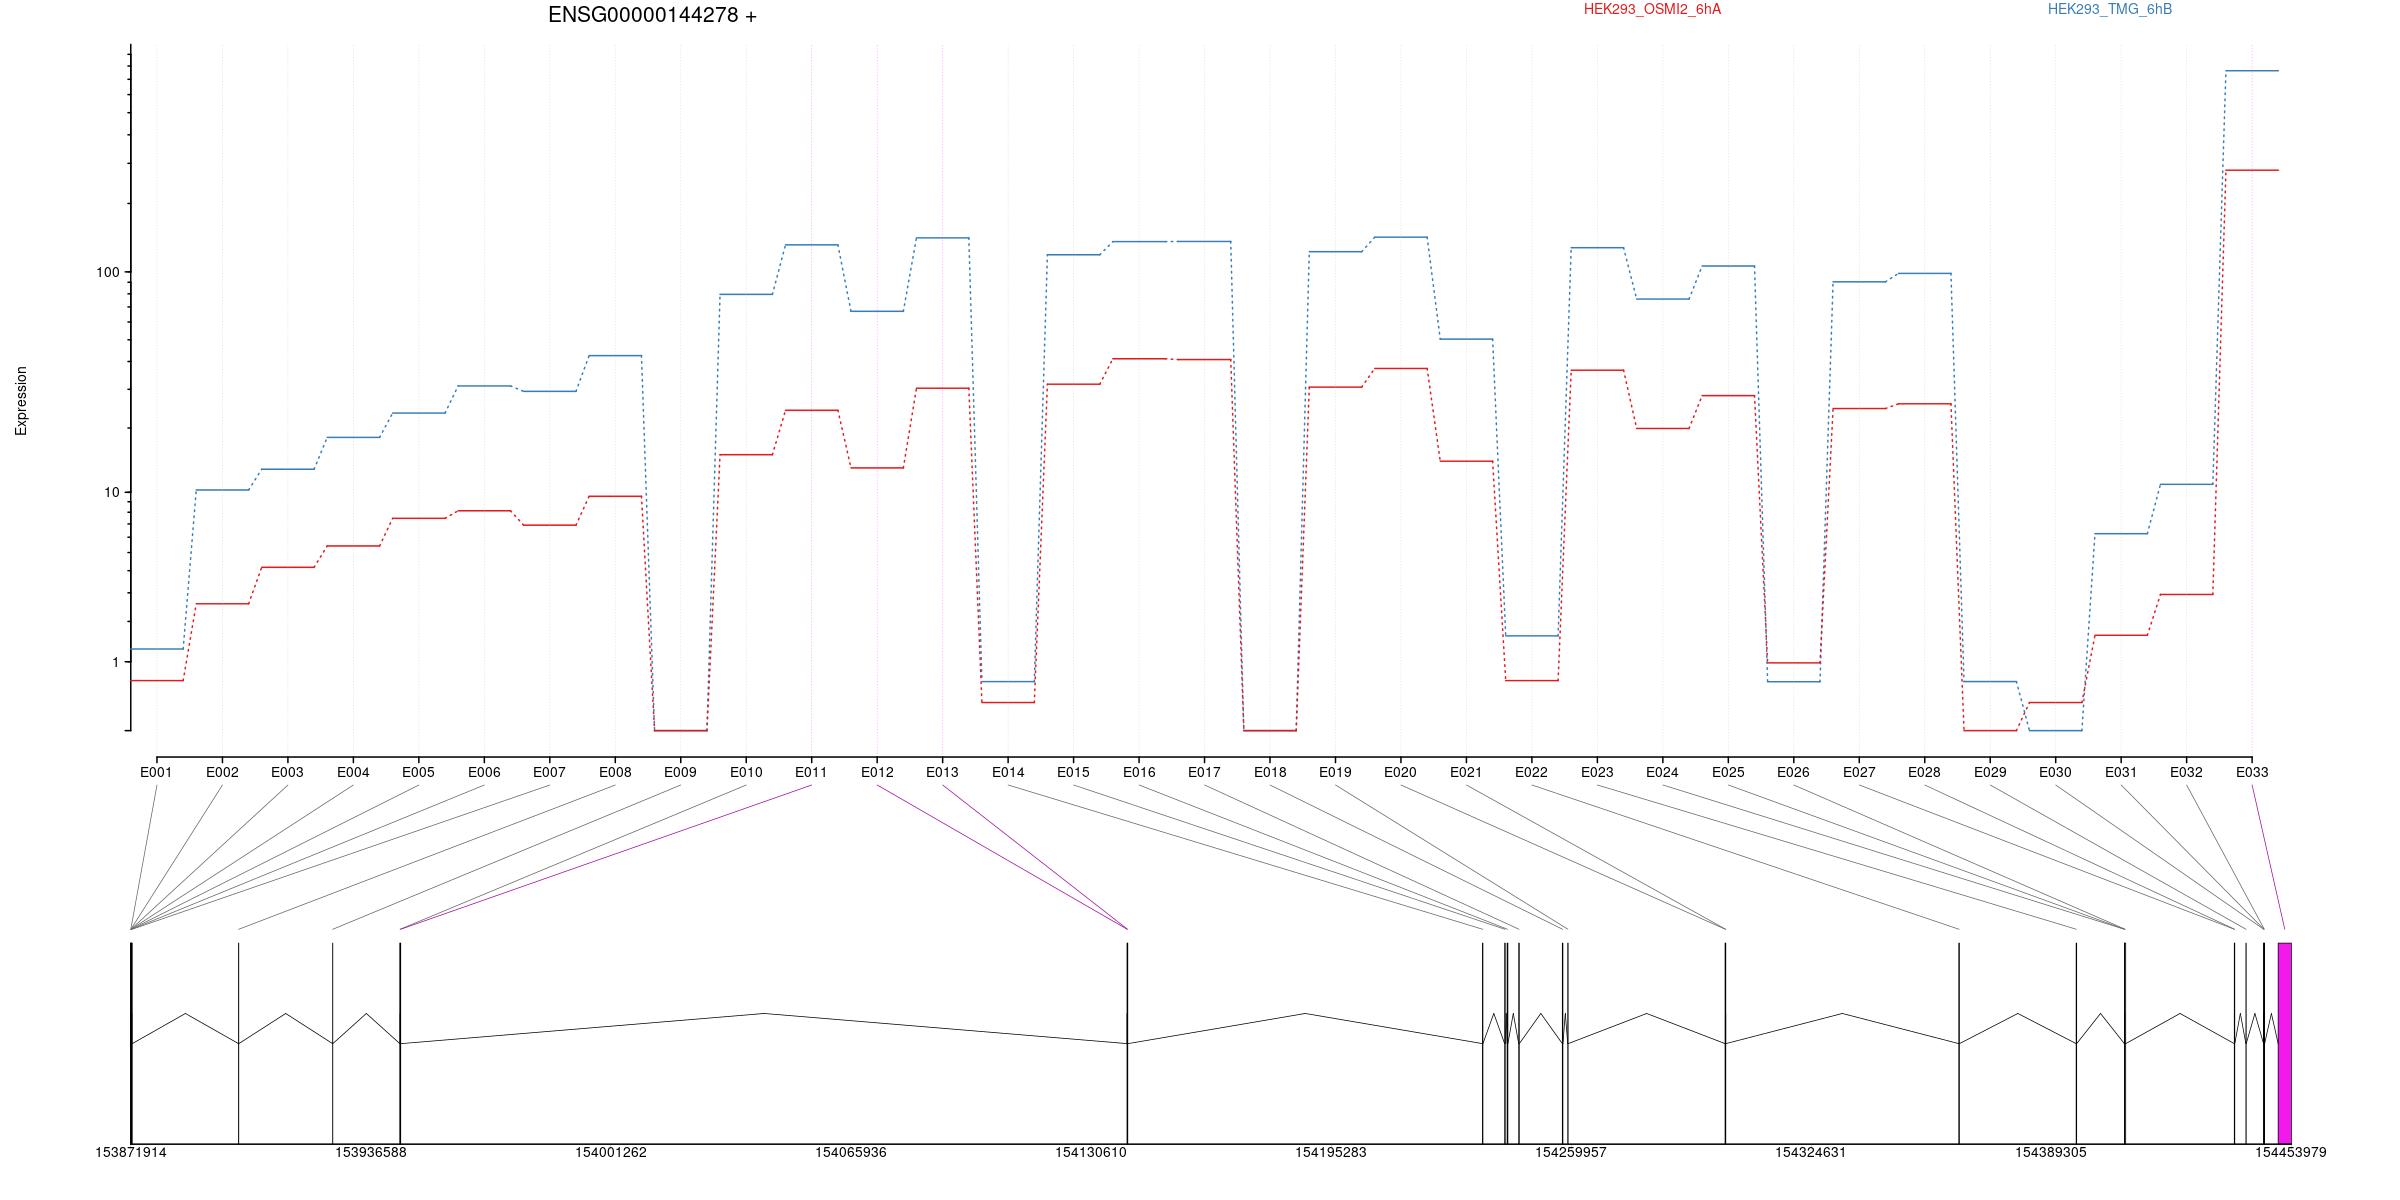Click exon label E019
Viewport: 2400px width, 1200px height.
click(1335, 772)
